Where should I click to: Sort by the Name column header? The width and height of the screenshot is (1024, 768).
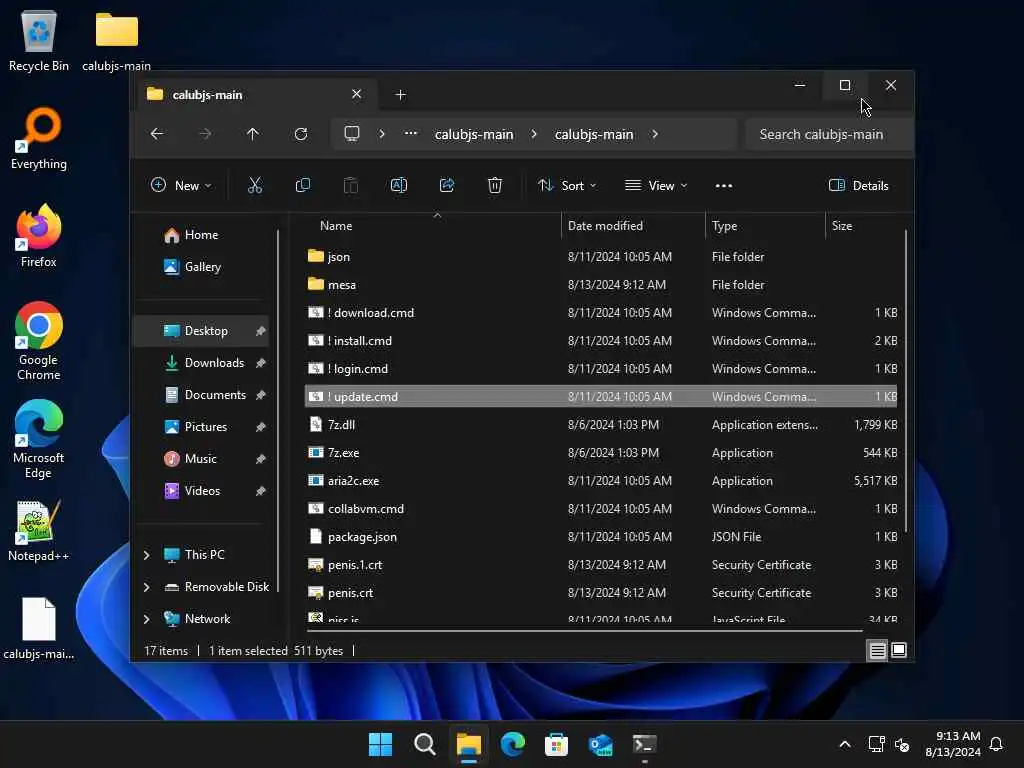tap(431, 226)
